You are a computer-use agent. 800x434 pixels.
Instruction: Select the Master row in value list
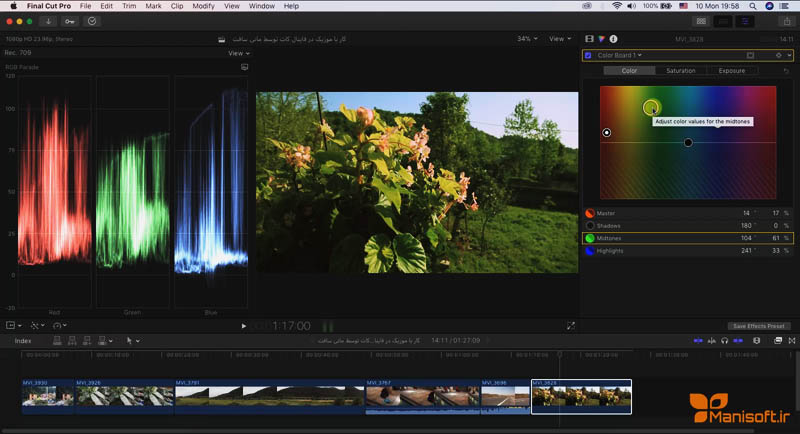point(687,213)
